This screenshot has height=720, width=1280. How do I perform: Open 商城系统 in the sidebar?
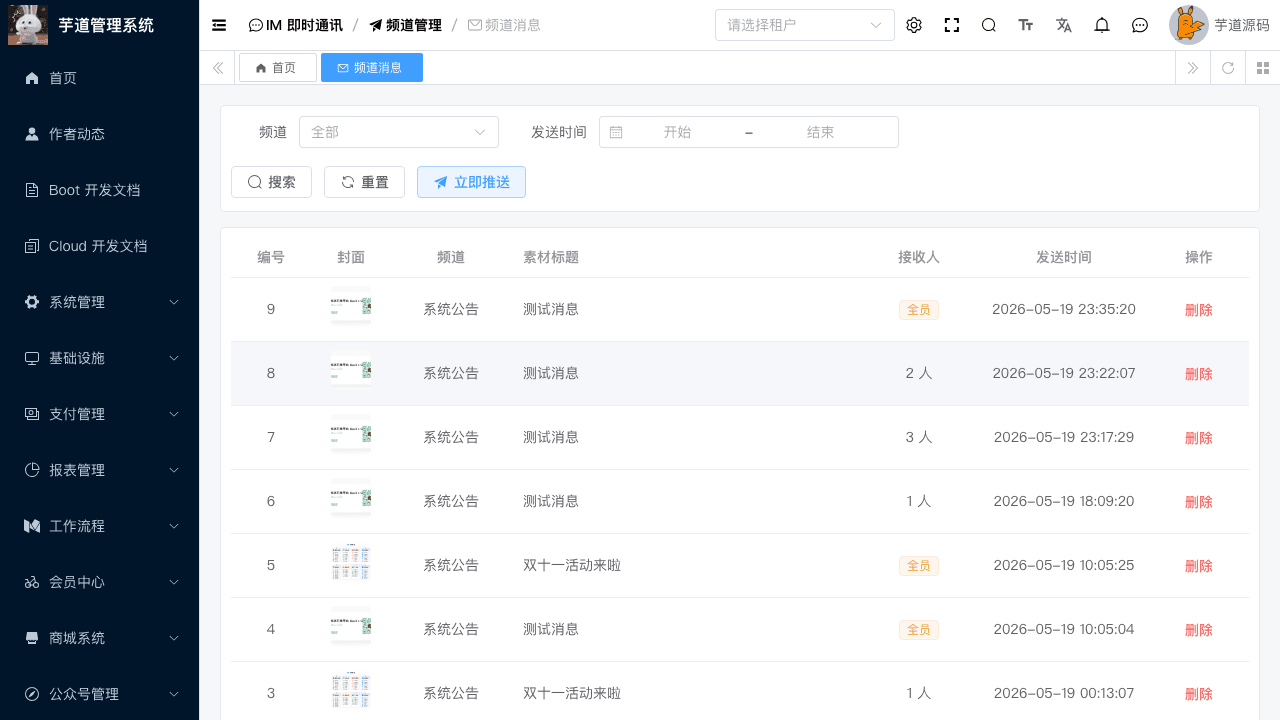[x=100, y=638]
